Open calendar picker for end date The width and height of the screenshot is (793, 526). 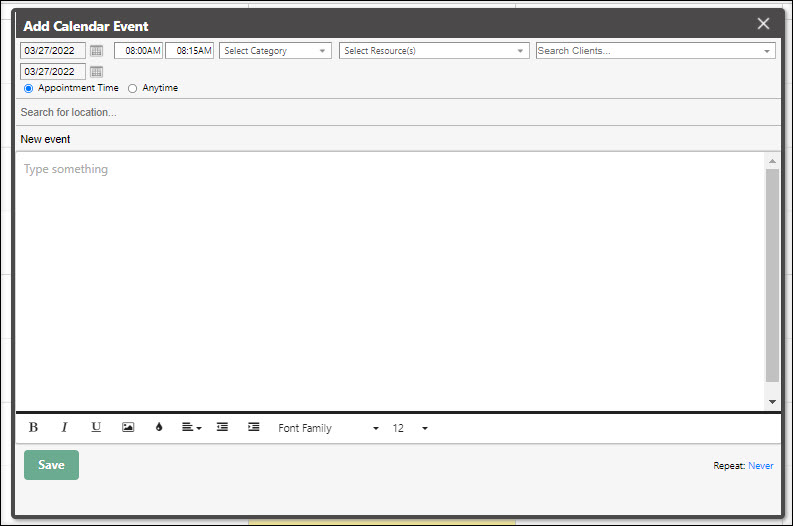coord(96,72)
